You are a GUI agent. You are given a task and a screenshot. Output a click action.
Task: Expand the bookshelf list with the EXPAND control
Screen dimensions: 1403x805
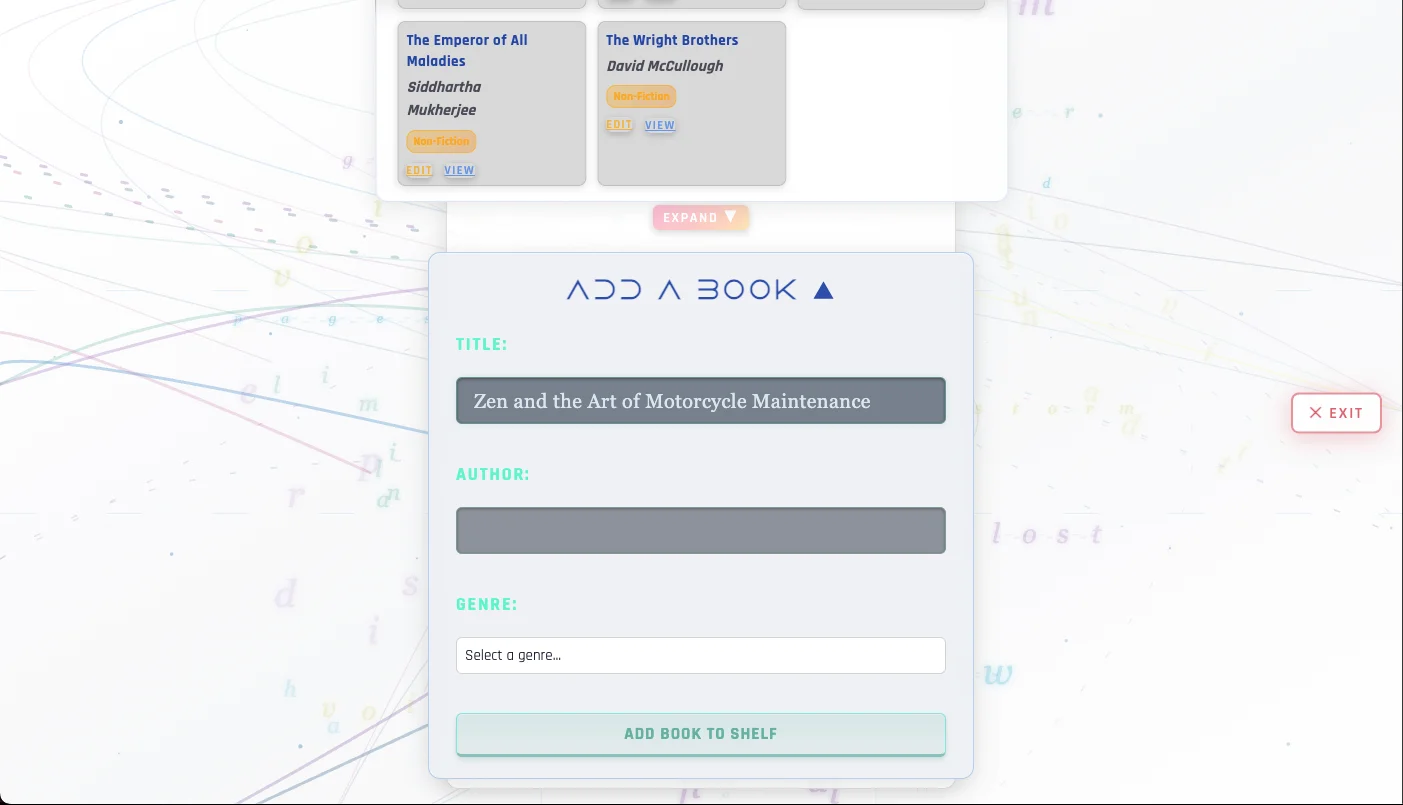click(x=692, y=217)
